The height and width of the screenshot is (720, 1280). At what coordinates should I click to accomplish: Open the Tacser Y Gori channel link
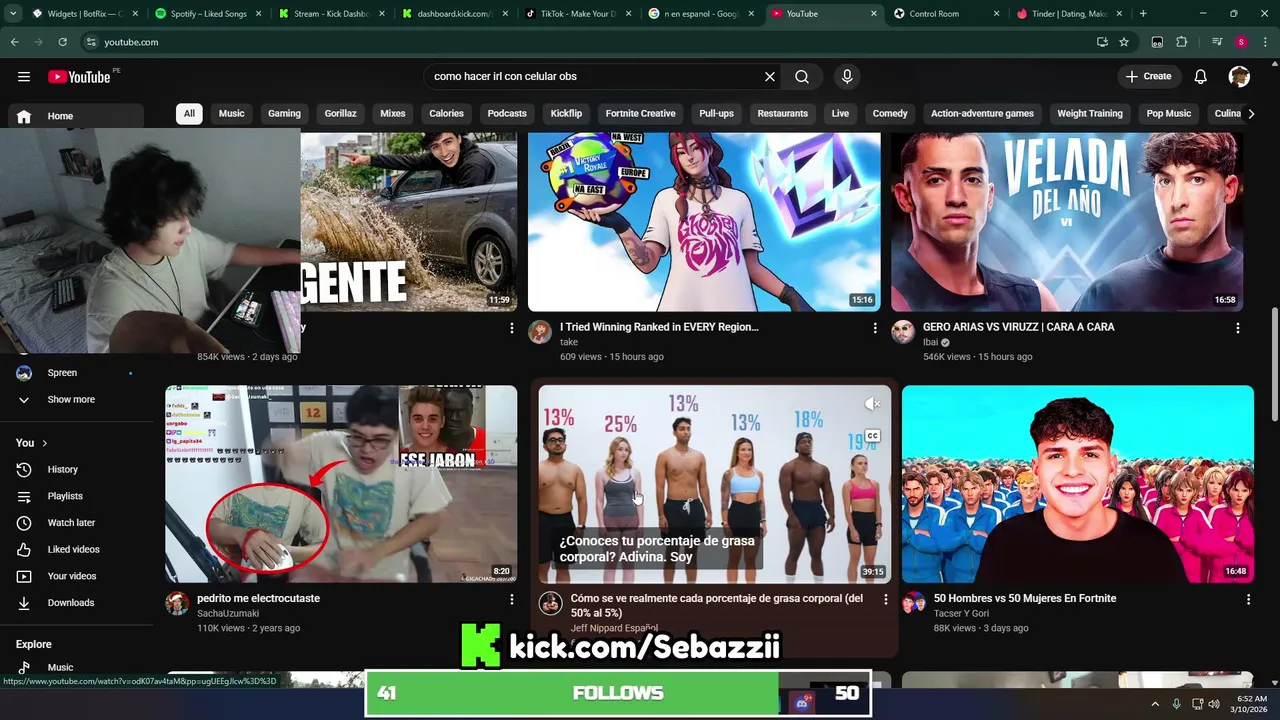(x=961, y=614)
